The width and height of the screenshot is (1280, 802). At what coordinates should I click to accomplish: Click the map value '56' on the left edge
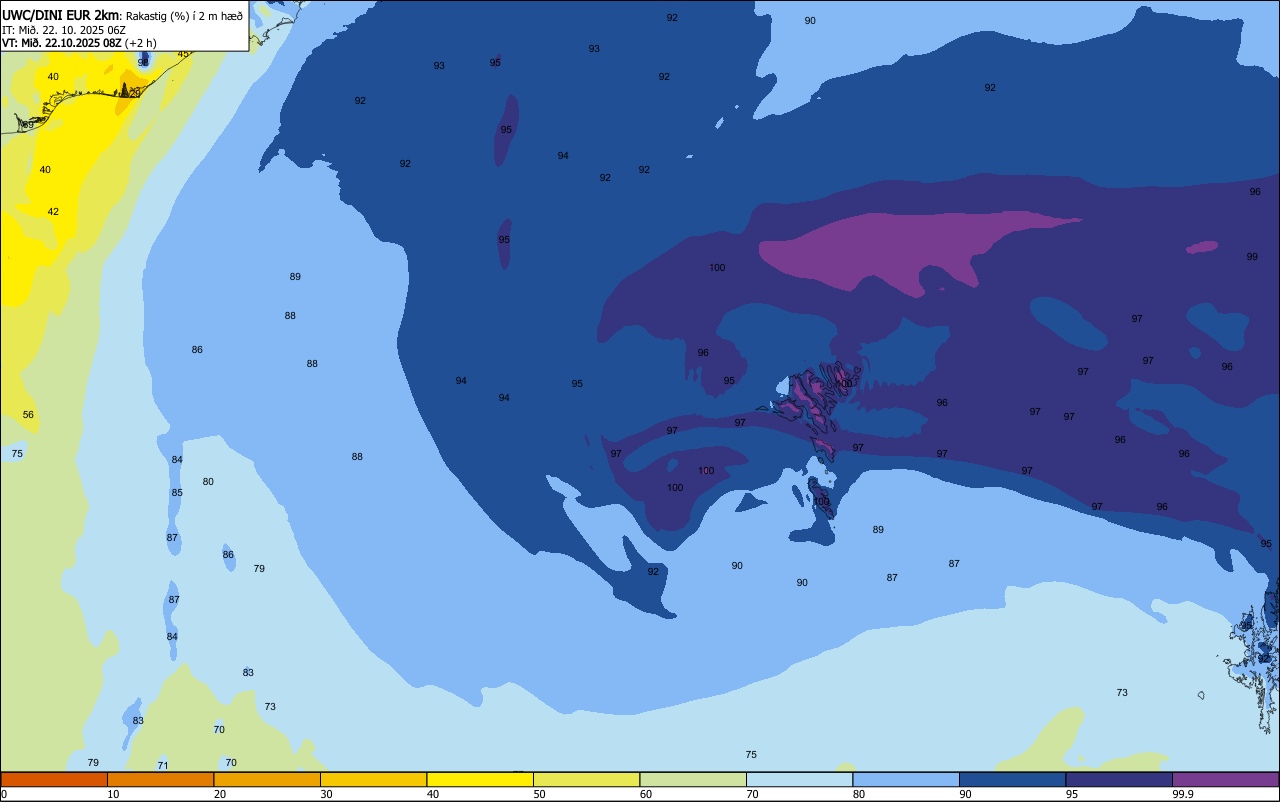pyautogui.click(x=28, y=414)
